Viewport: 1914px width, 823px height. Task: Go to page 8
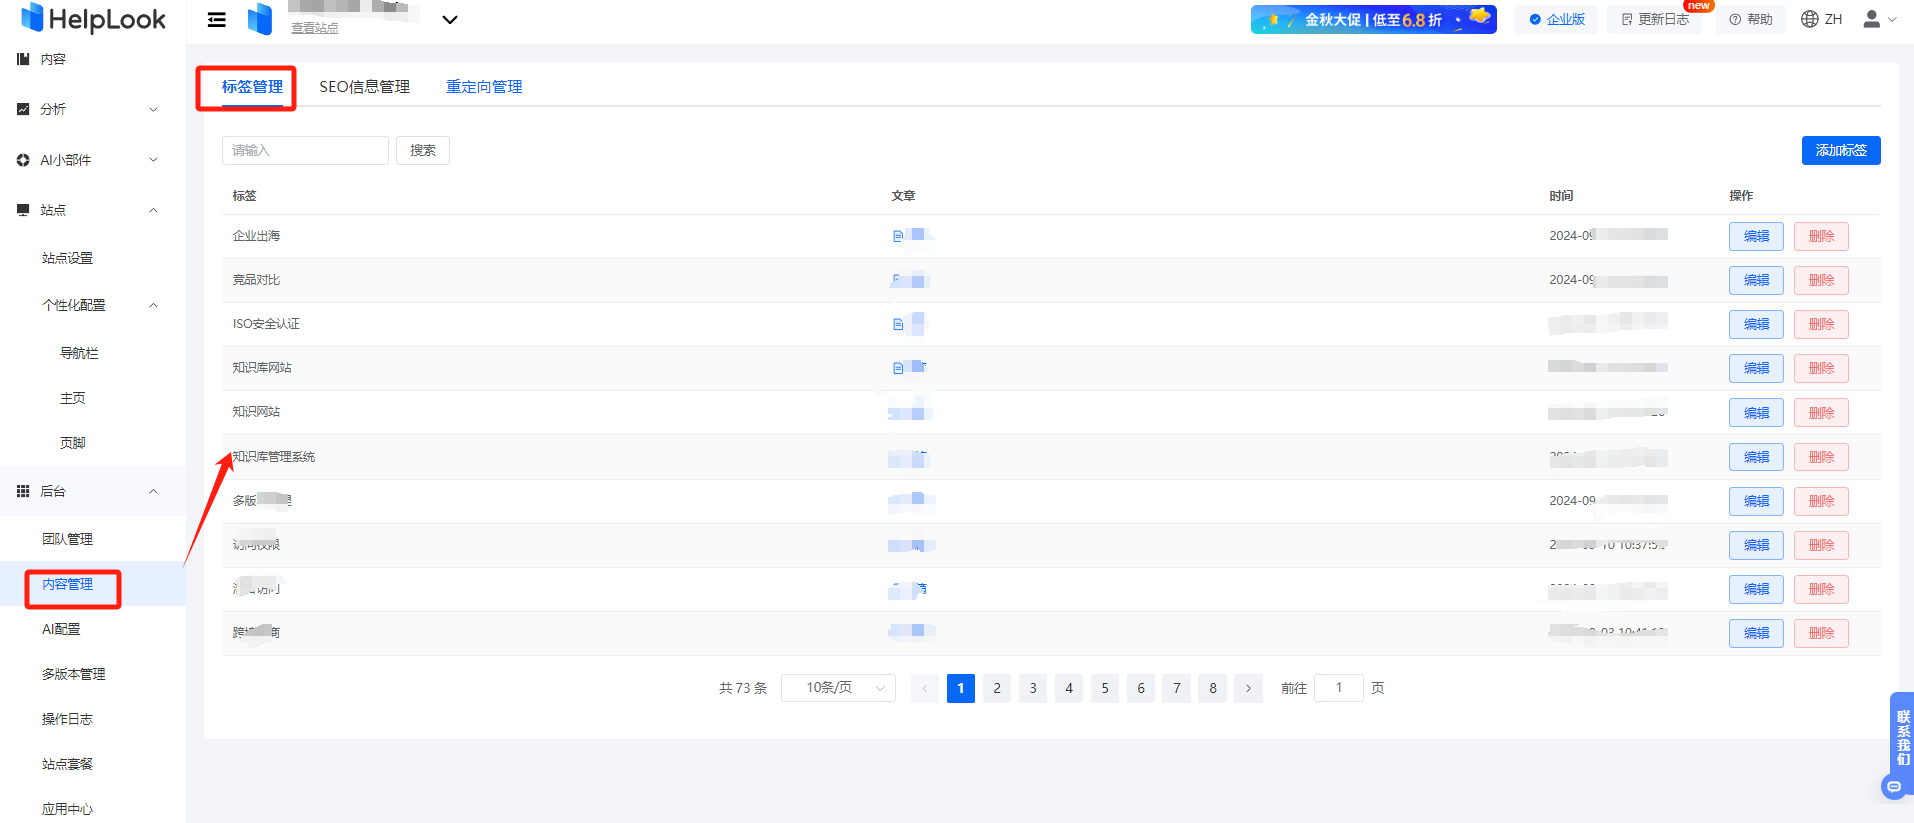click(x=1213, y=688)
